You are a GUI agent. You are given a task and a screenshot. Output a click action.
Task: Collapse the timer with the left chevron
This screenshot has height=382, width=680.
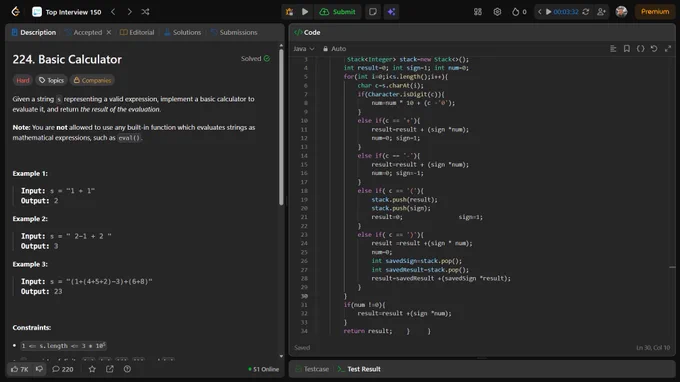pos(539,12)
